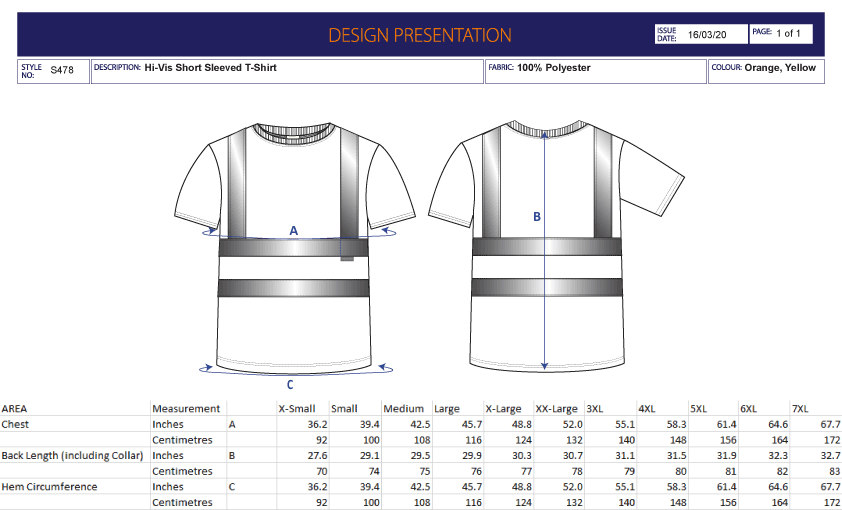Click the Small size header

[344, 409]
